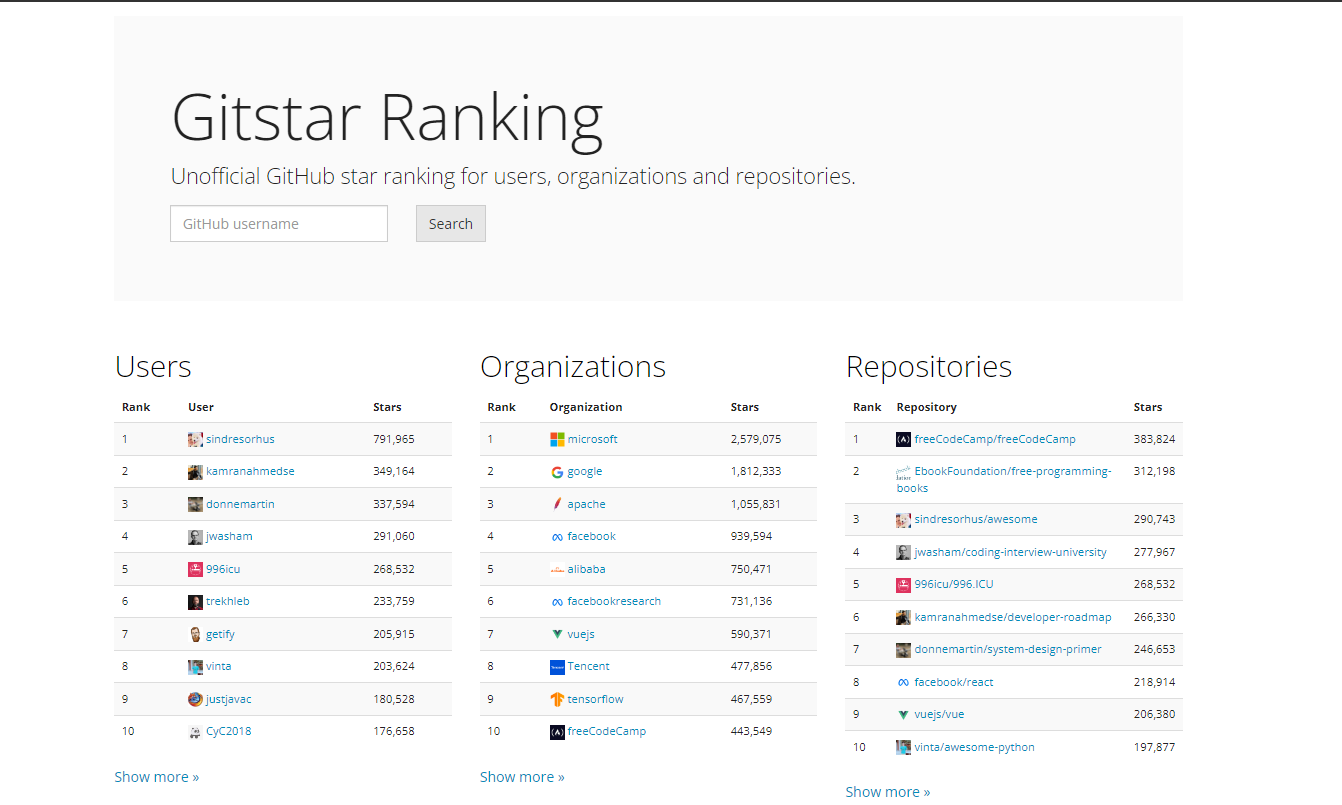The width and height of the screenshot is (1342, 805).
Task: Open tensorflow organization link
Action: coord(596,699)
